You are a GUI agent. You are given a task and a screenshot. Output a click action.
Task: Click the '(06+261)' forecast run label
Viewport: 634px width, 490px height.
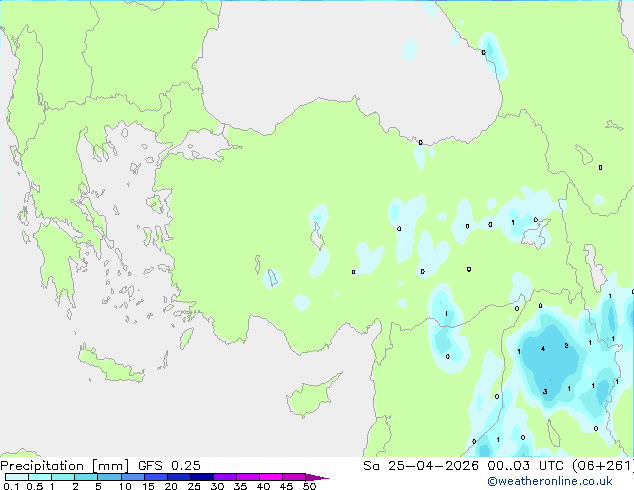pyautogui.click(x=602, y=466)
